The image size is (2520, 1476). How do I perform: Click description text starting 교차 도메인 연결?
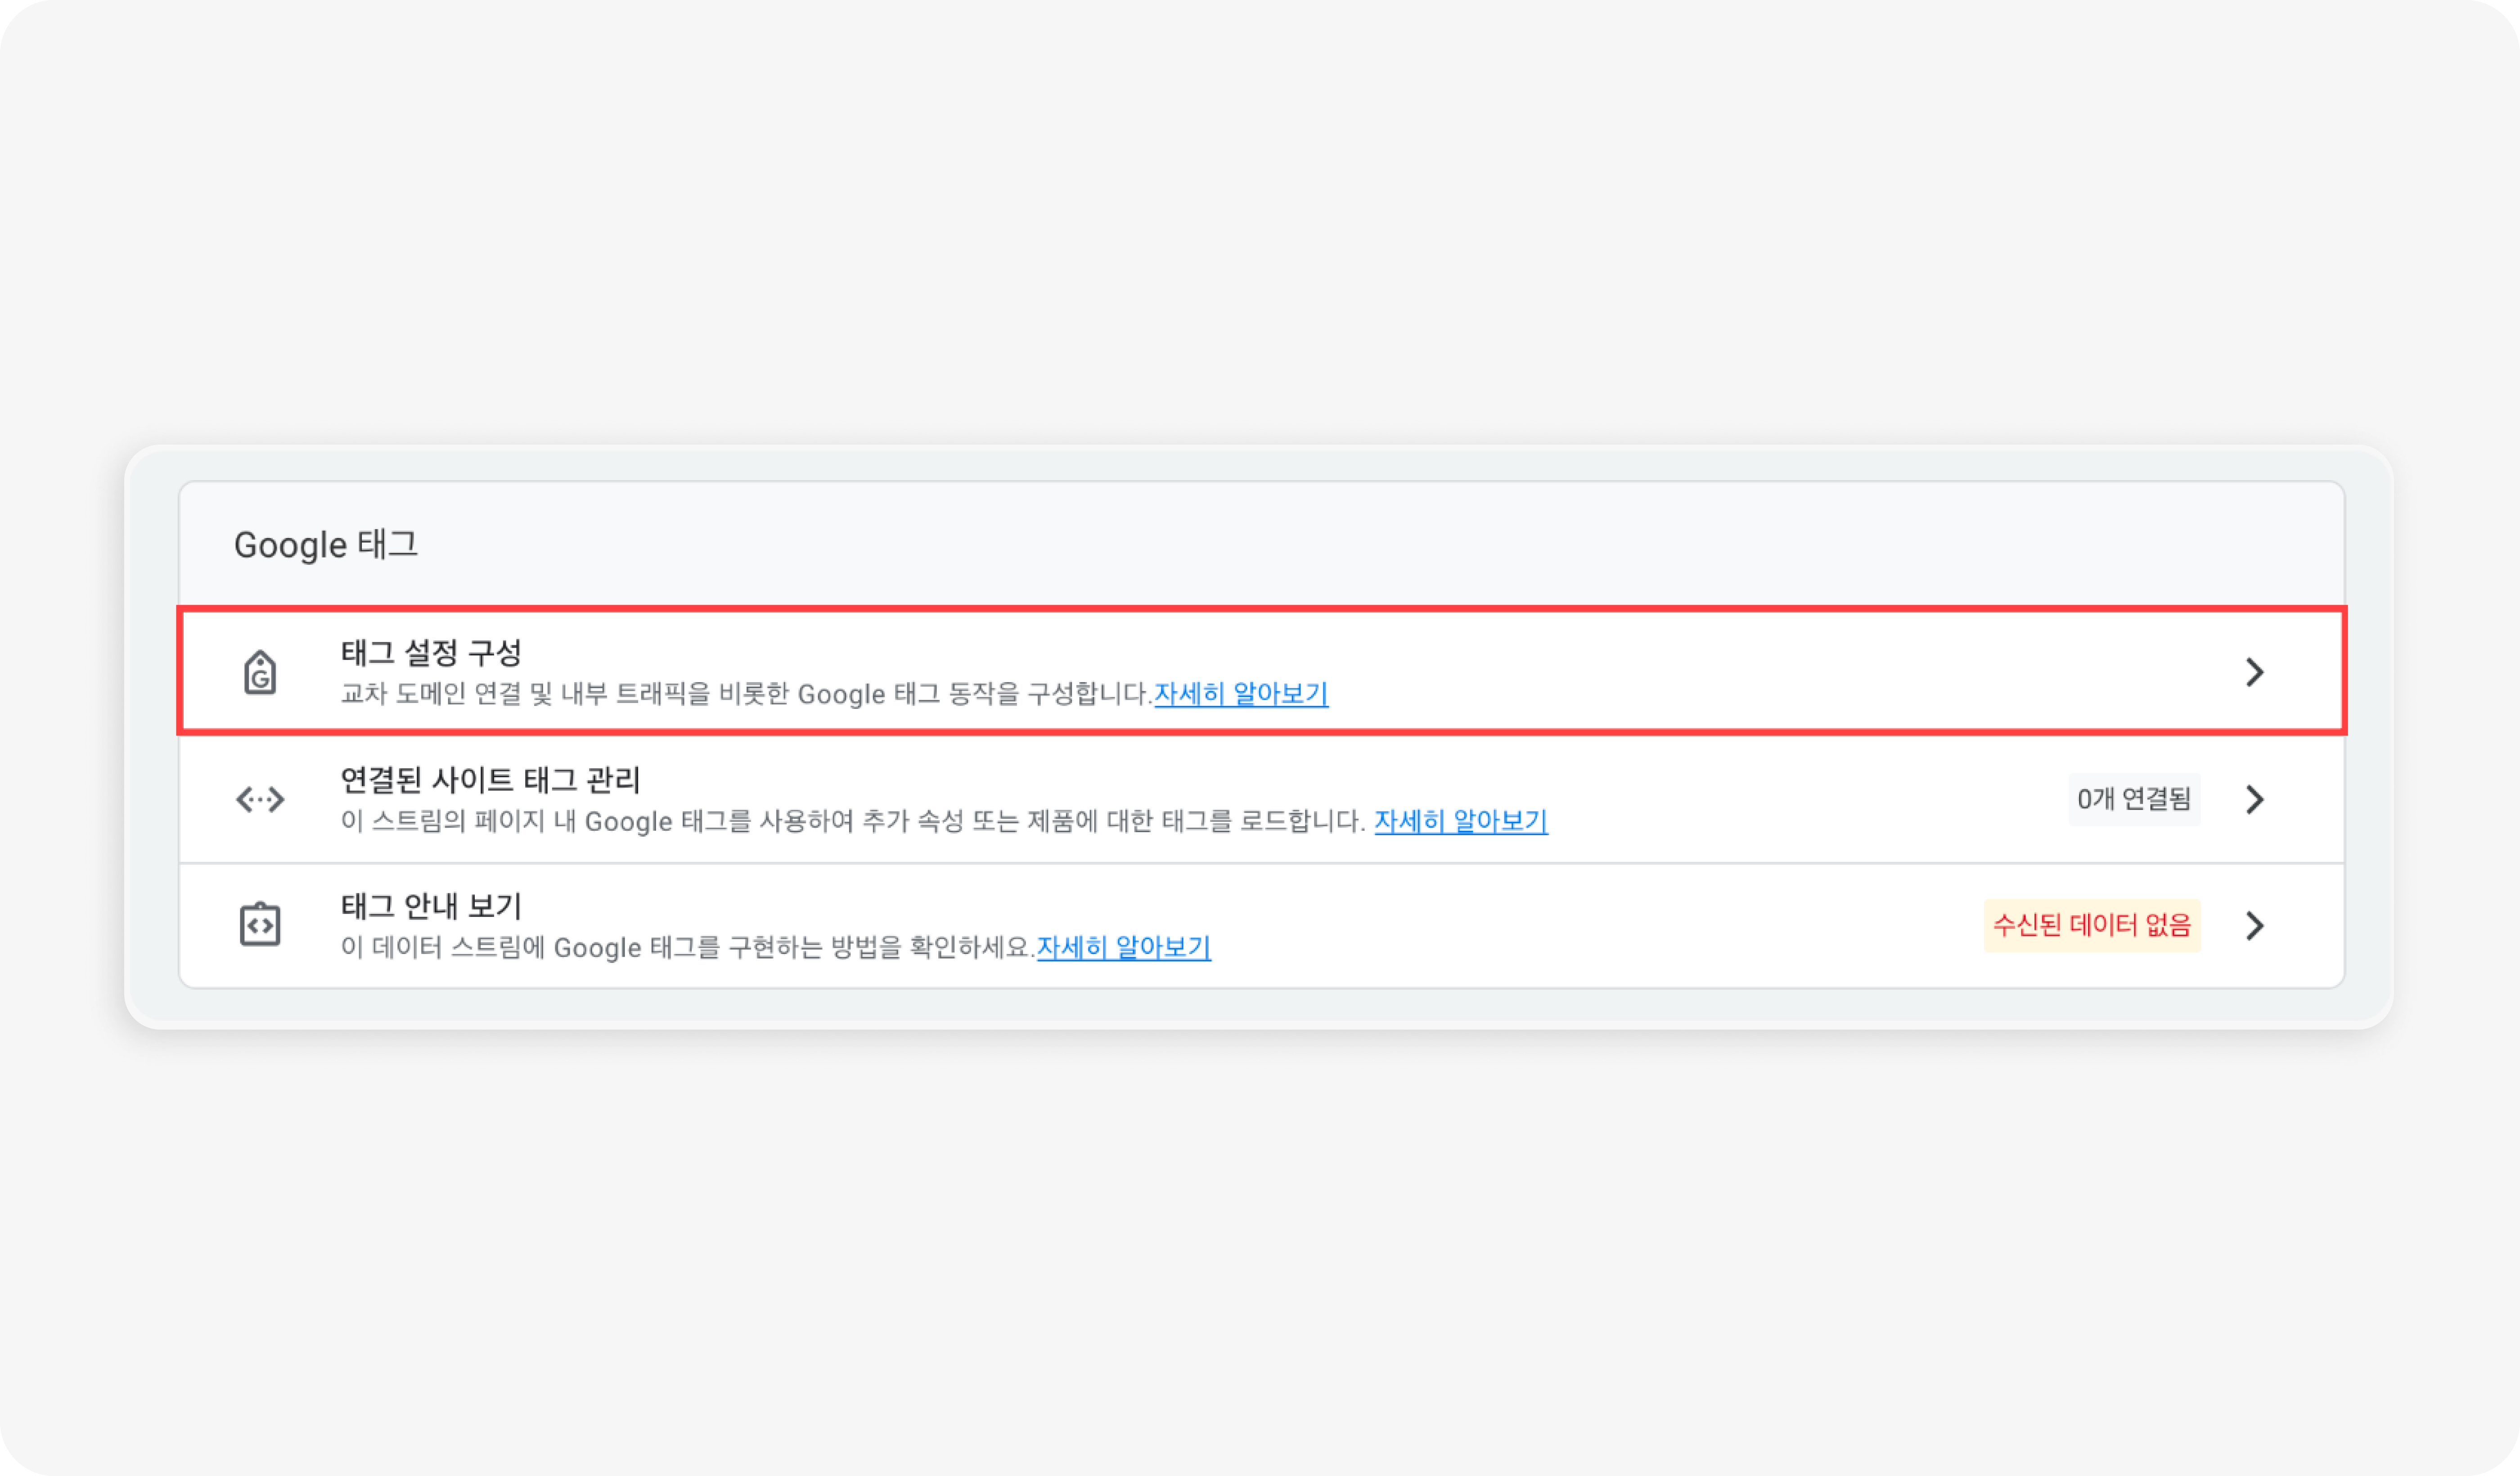click(746, 693)
